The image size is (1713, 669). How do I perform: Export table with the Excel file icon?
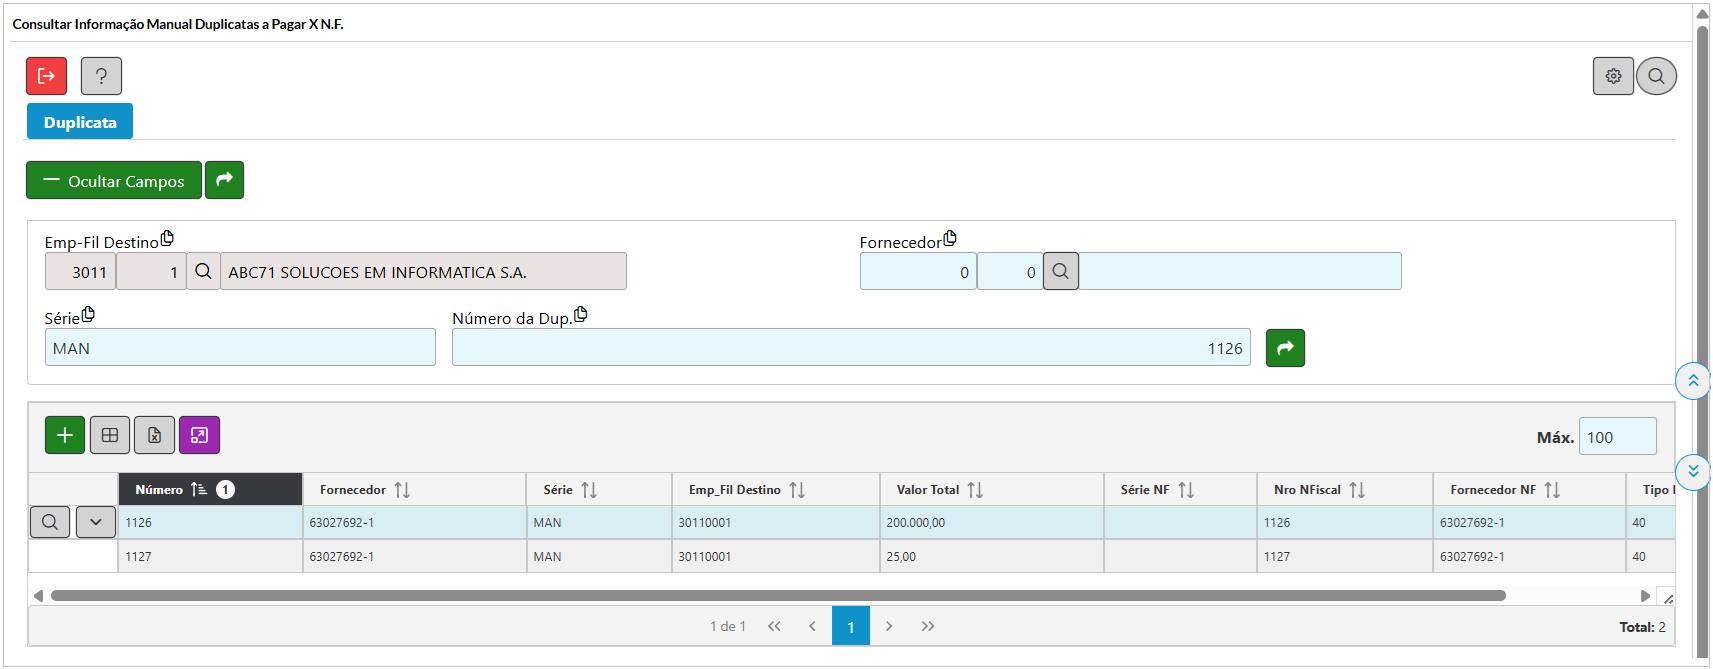pyautogui.click(x=154, y=435)
